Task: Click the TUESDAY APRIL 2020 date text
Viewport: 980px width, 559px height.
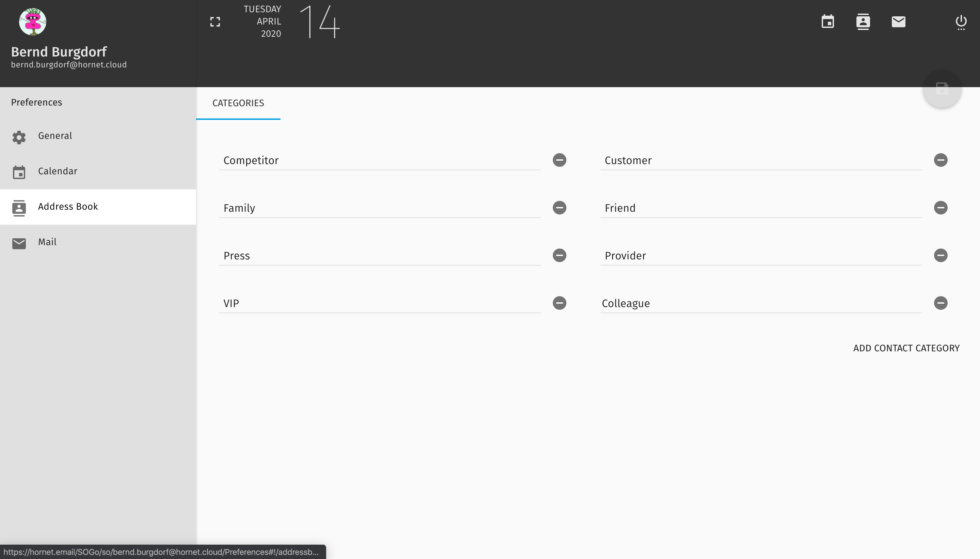Action: pos(262,21)
